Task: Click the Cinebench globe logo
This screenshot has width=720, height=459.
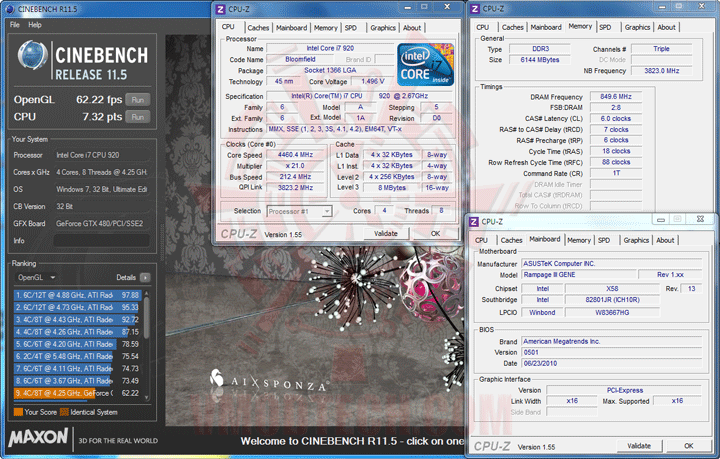Action: click(33, 56)
